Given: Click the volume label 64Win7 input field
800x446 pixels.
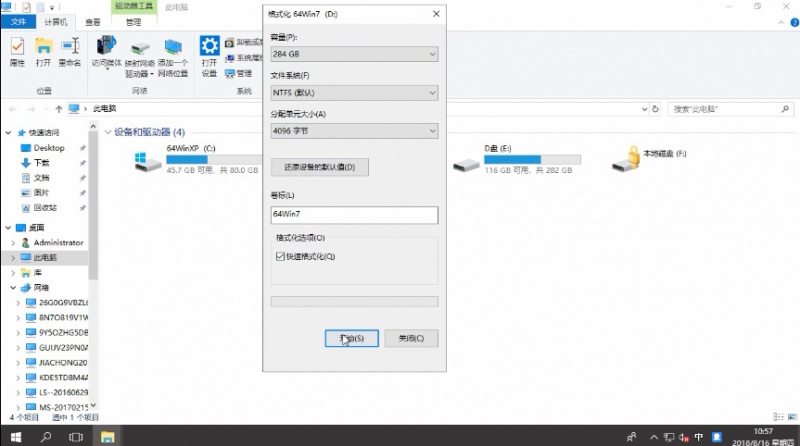Looking at the screenshot, I should coord(354,215).
